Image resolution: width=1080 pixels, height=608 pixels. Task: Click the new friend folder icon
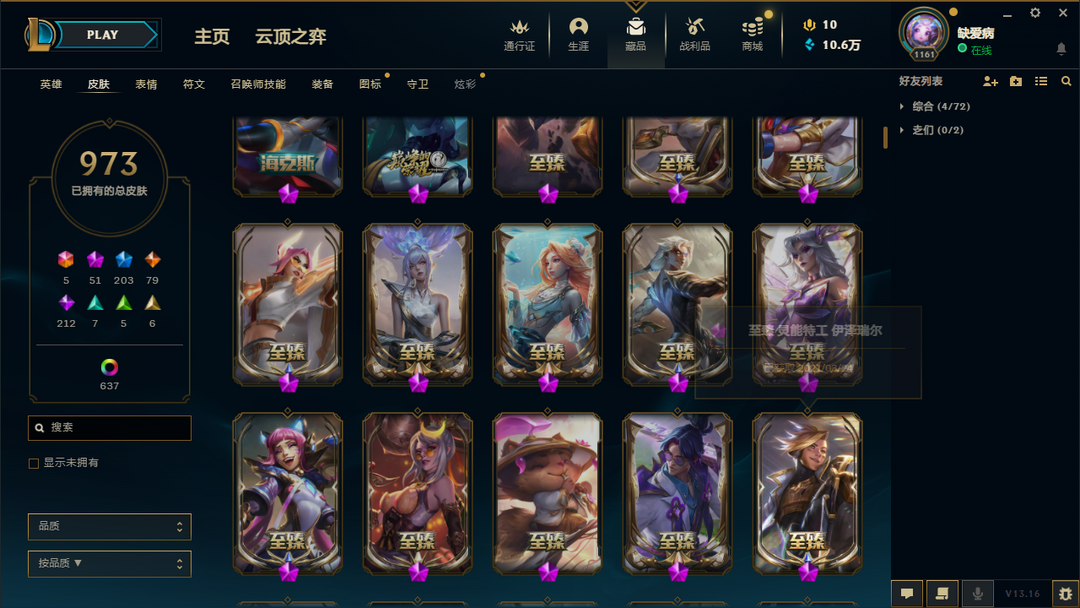1015,81
